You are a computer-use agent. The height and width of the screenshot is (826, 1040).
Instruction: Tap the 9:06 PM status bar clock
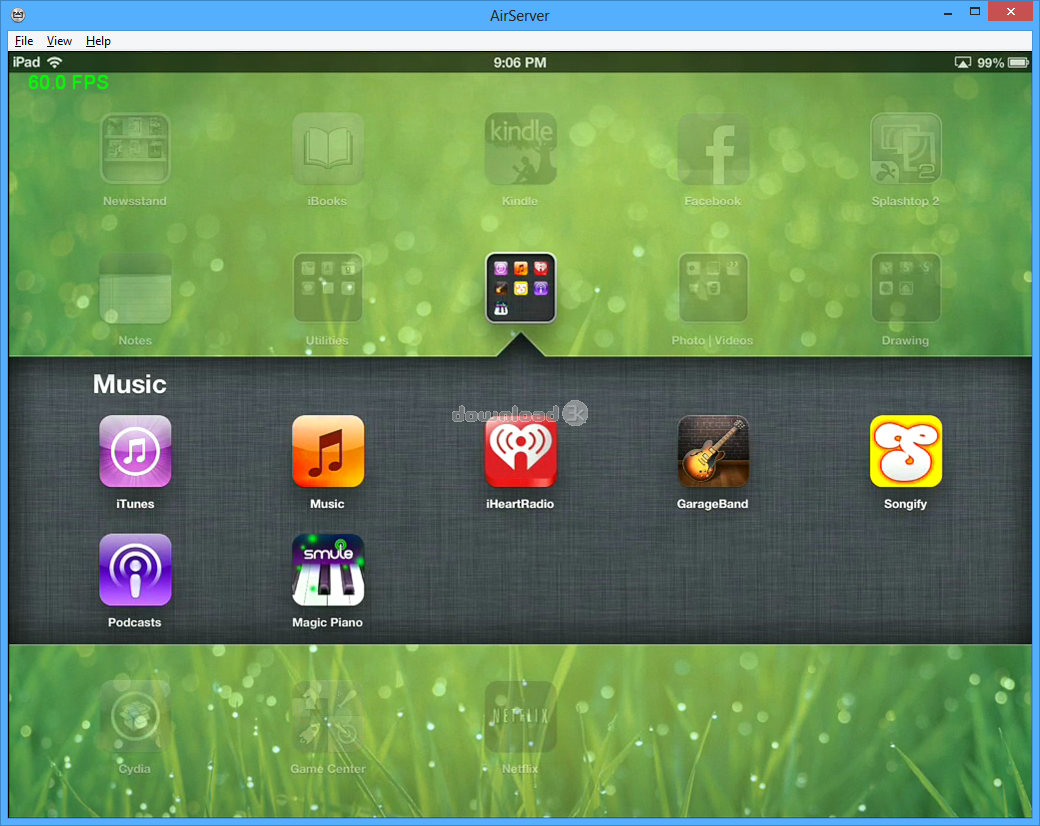tap(520, 63)
